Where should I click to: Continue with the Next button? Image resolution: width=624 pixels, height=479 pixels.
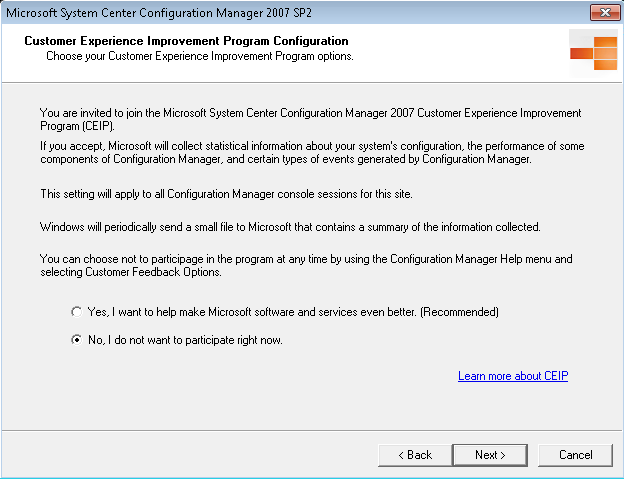point(490,455)
